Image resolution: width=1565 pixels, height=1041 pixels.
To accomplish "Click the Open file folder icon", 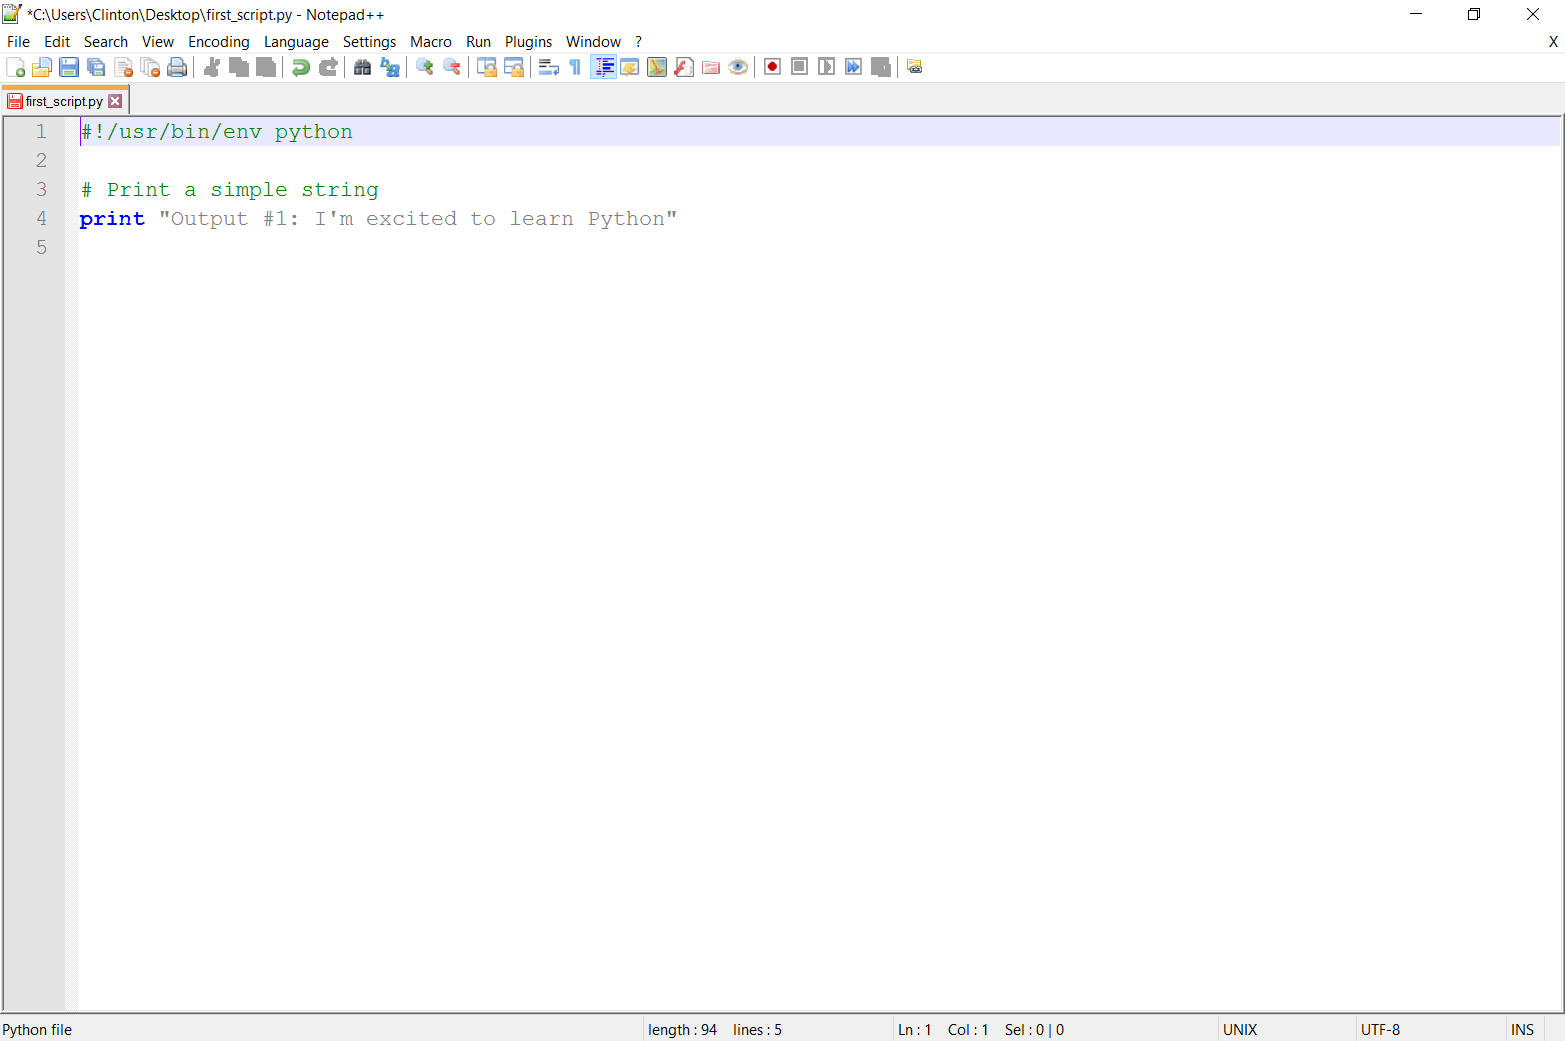I will pyautogui.click(x=42, y=67).
